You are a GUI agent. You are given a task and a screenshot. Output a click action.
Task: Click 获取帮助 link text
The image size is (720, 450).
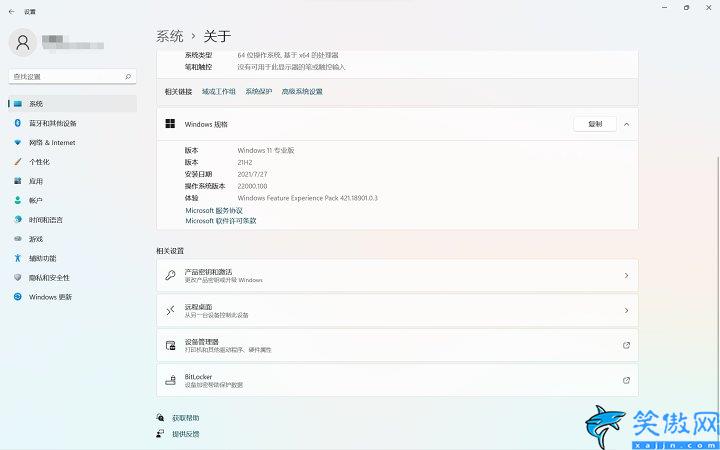click(186, 418)
